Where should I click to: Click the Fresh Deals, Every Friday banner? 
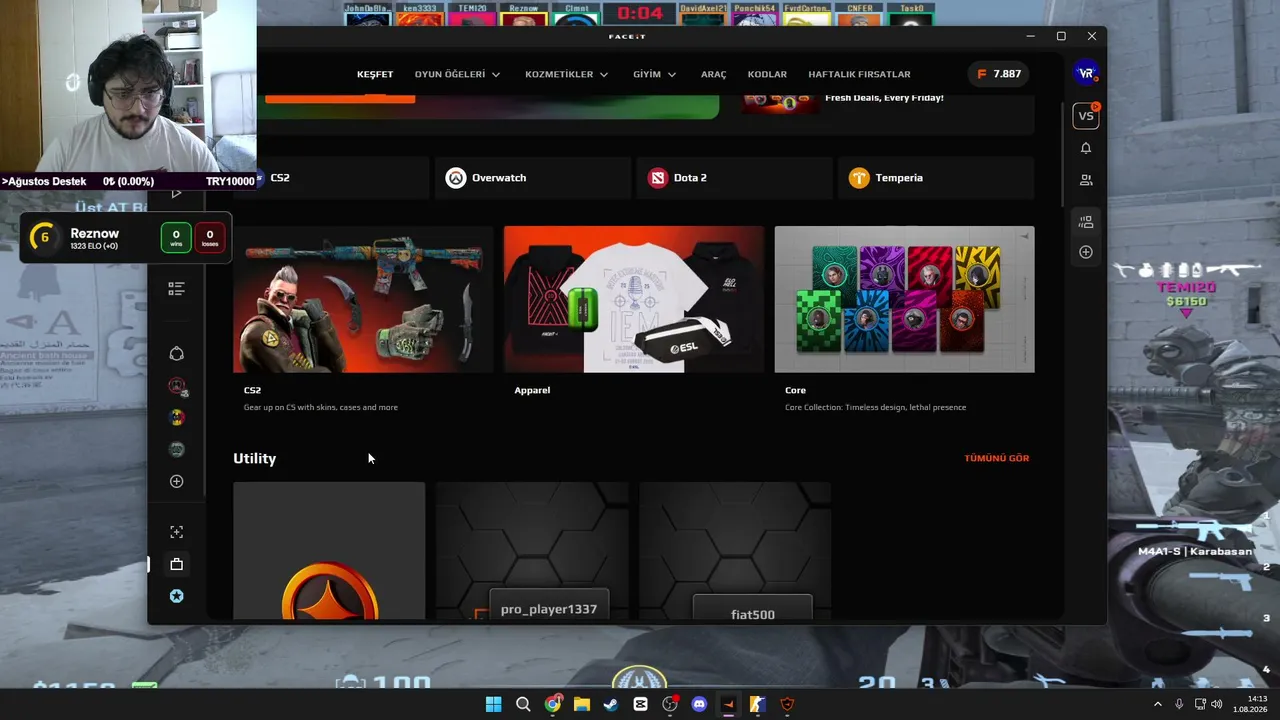(x=884, y=98)
